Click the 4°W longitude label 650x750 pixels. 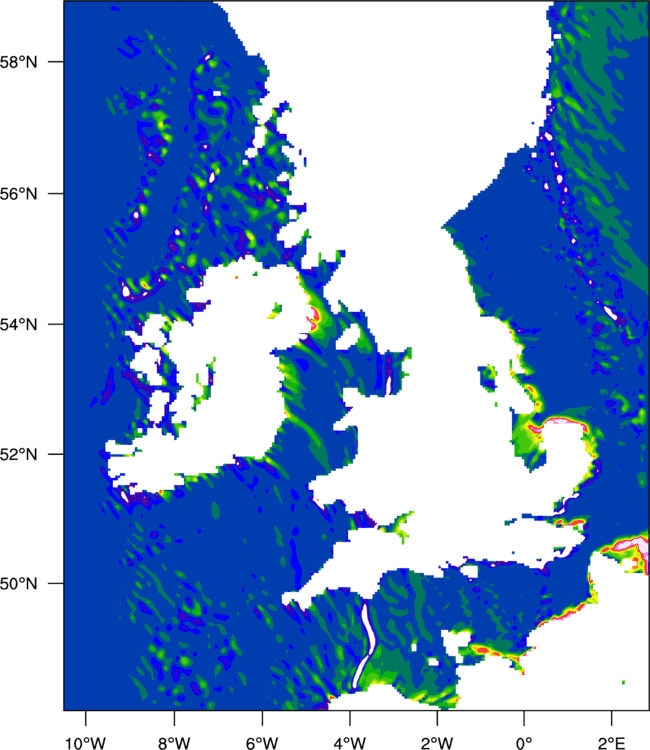[x=350, y=743]
